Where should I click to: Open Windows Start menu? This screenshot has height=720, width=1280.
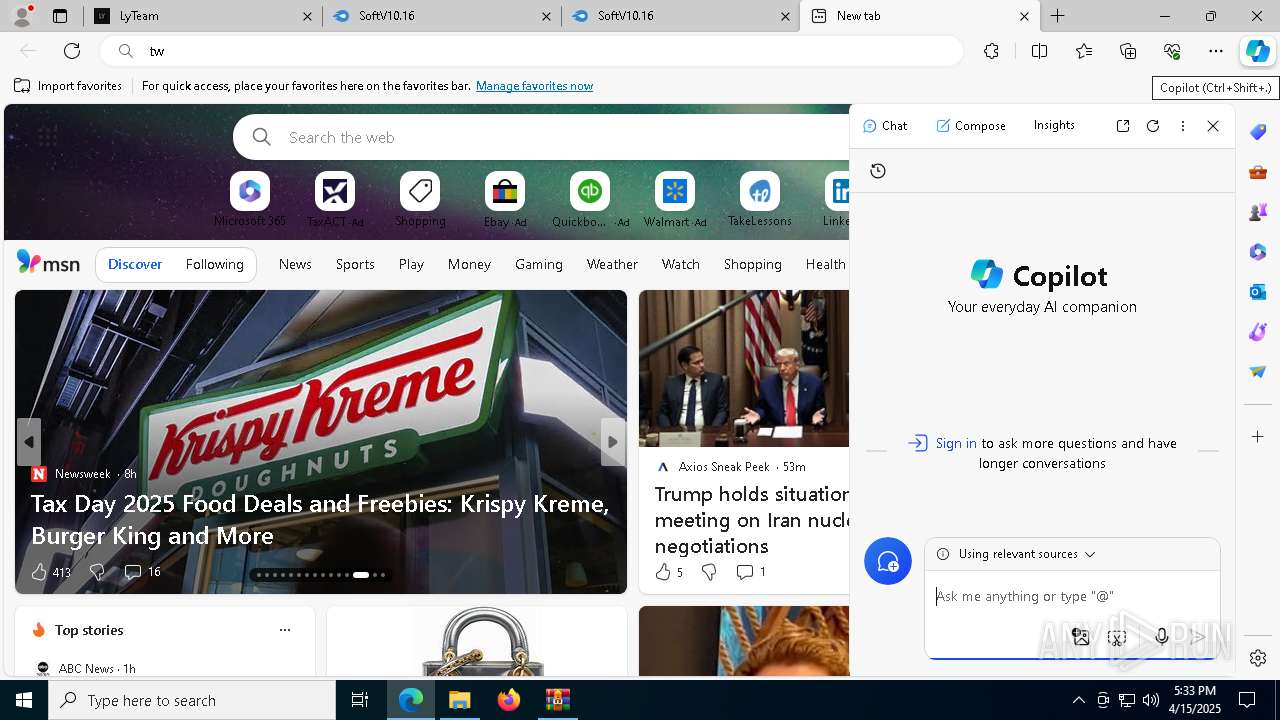click(24, 700)
